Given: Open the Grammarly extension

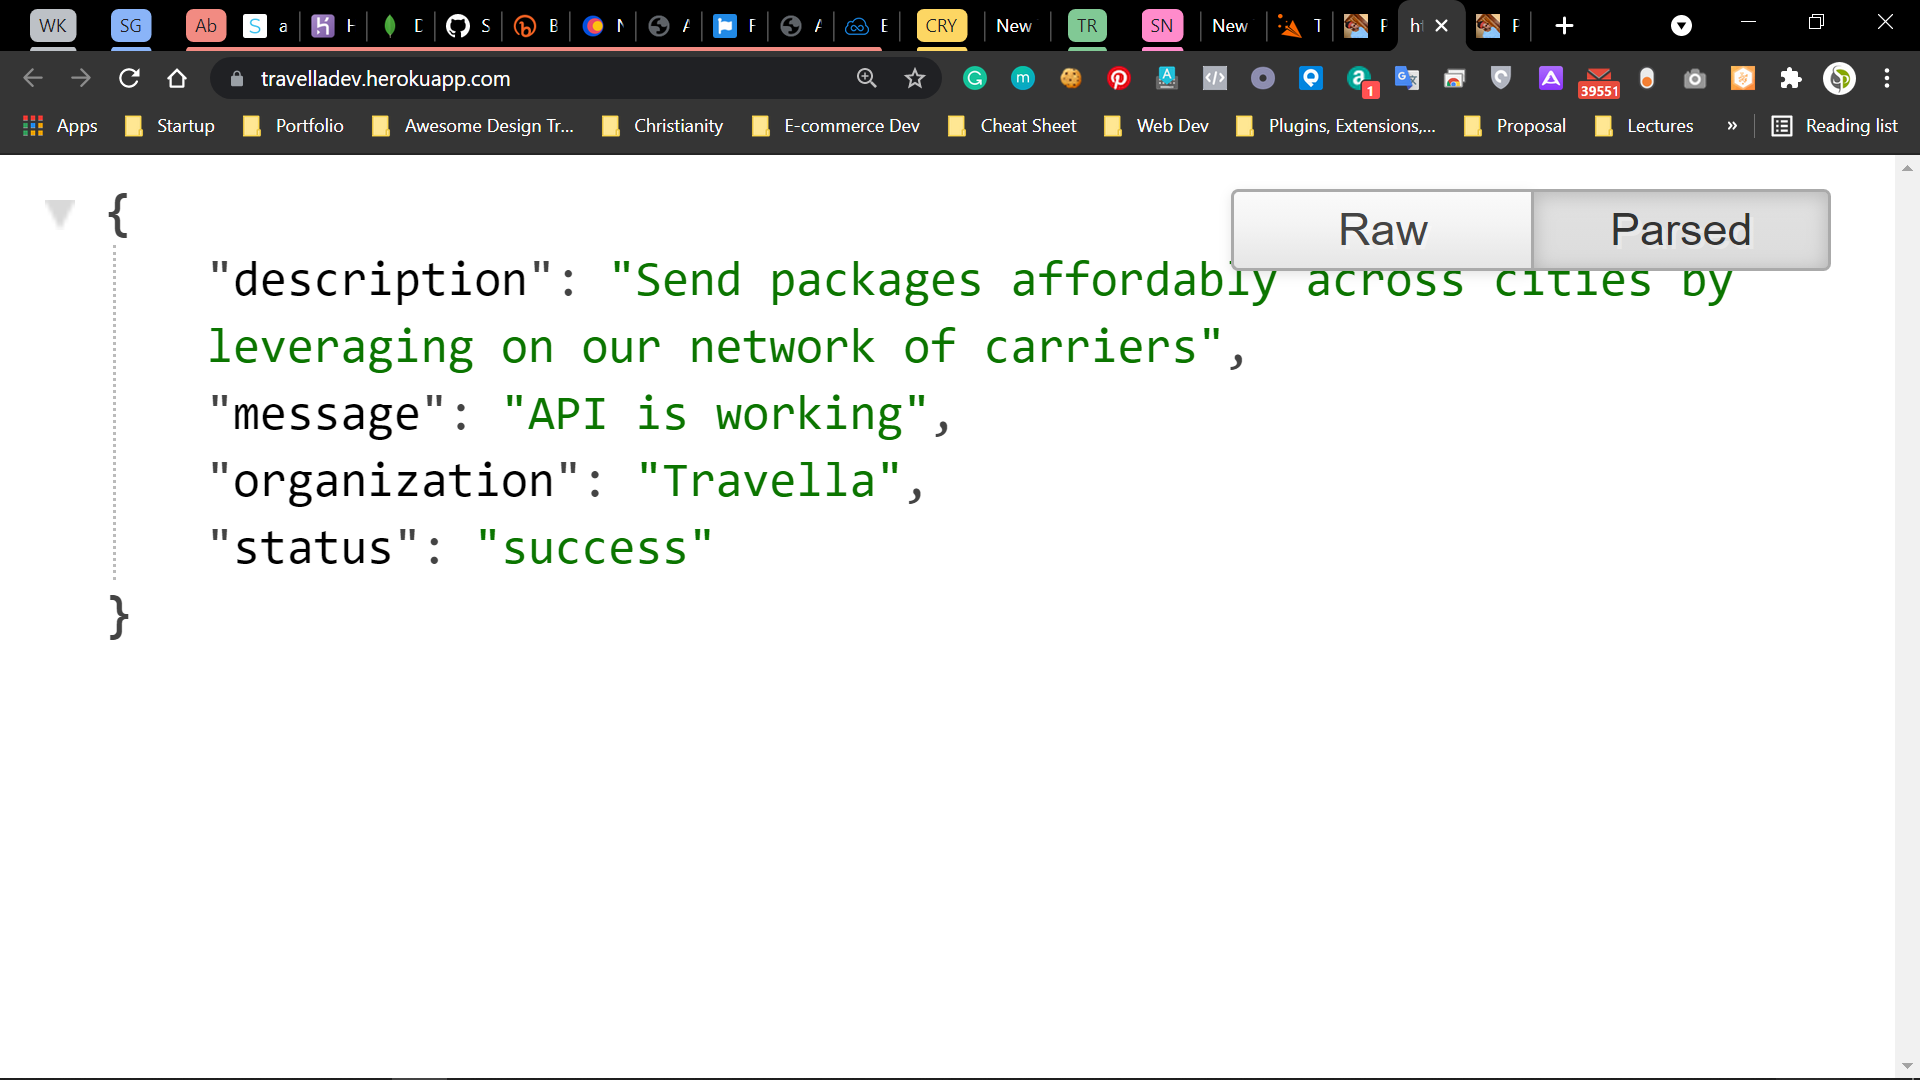Looking at the screenshot, I should [975, 78].
